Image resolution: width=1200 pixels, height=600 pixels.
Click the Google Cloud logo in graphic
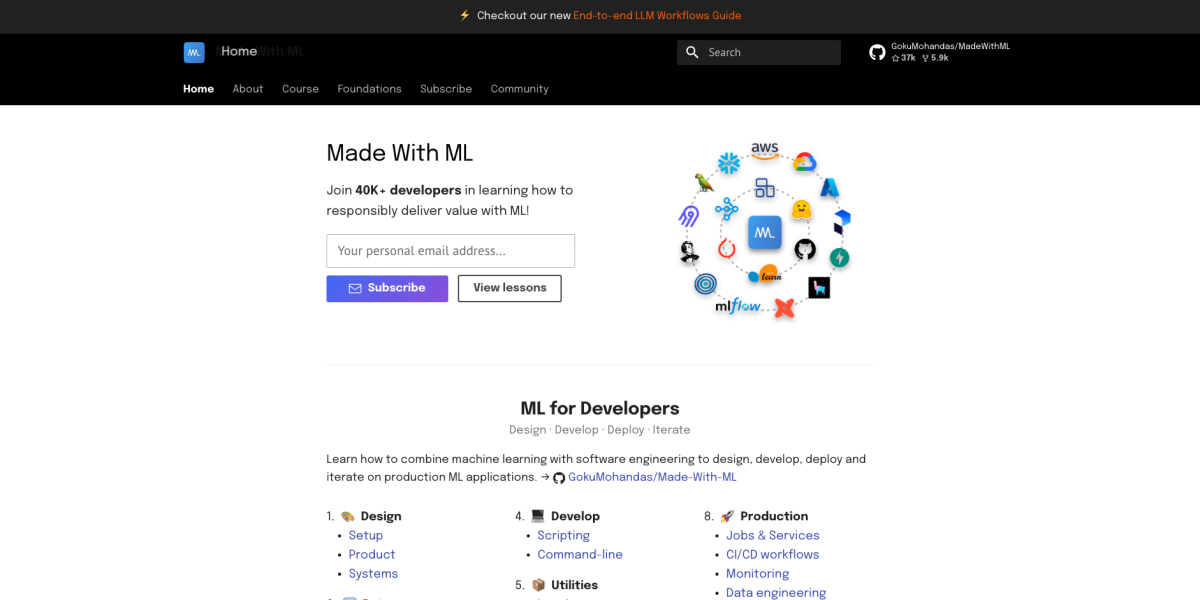805,162
